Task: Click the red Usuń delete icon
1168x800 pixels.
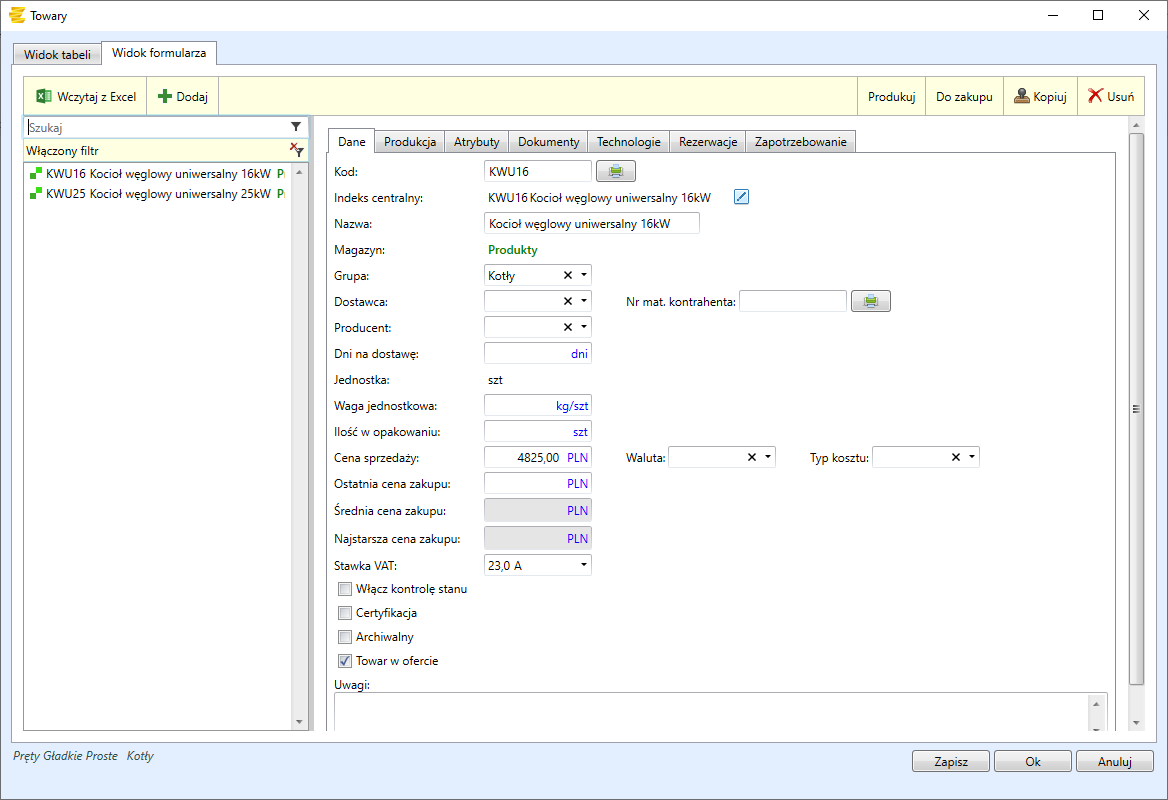Action: [1096, 97]
